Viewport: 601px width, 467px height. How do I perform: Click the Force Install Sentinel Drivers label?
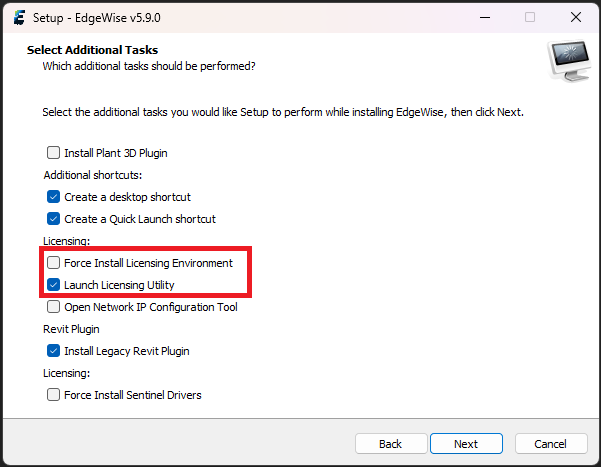pyautogui.click(x=133, y=395)
